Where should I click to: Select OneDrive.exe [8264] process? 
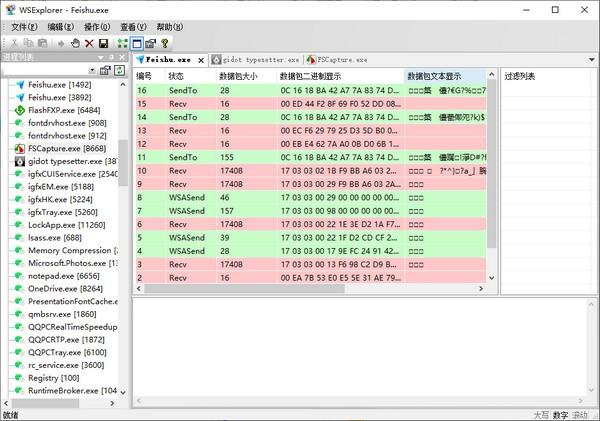[x=65, y=289]
